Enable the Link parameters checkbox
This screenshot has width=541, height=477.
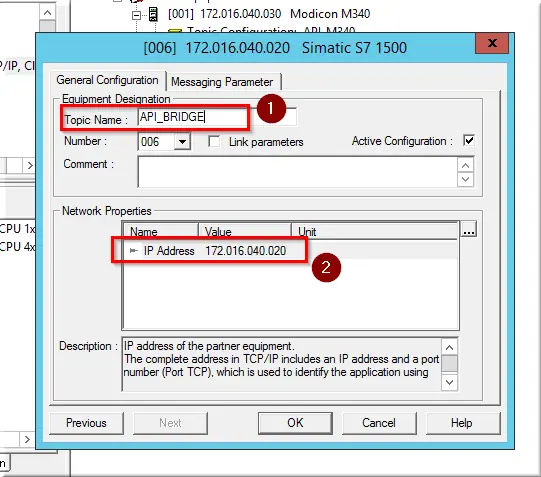coord(214,141)
